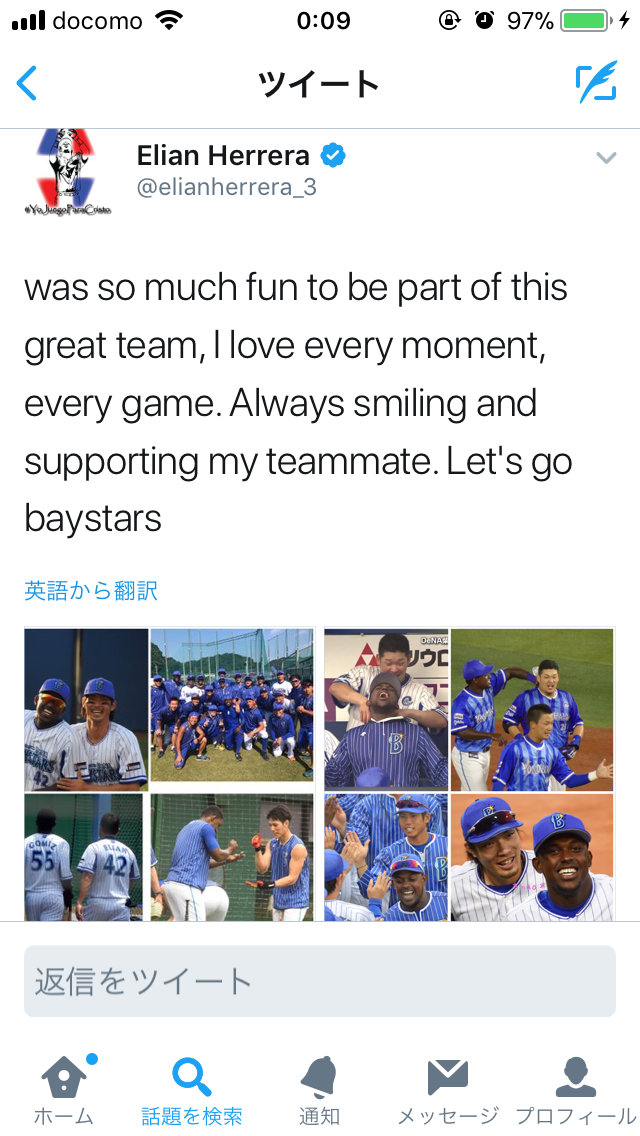Open Elian Herrera's profile avatar
640x1136 pixels.
click(x=68, y=172)
